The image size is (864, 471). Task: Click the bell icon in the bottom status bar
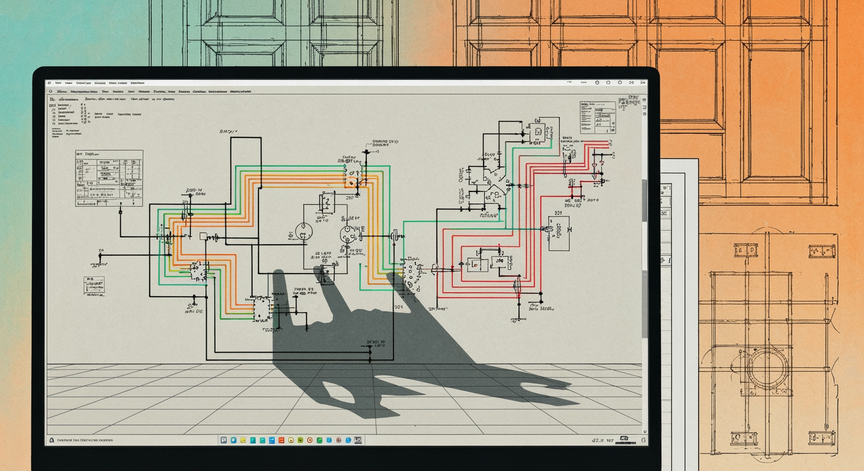(x=52, y=440)
